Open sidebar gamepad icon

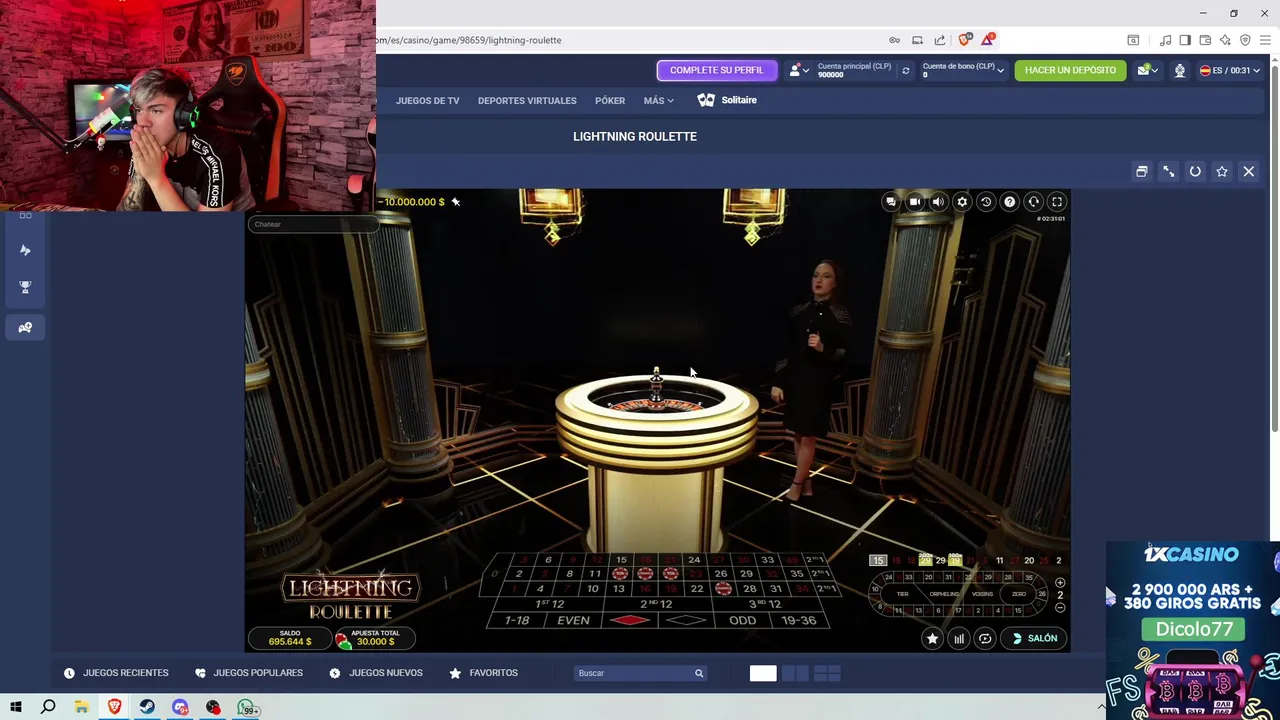tap(25, 327)
